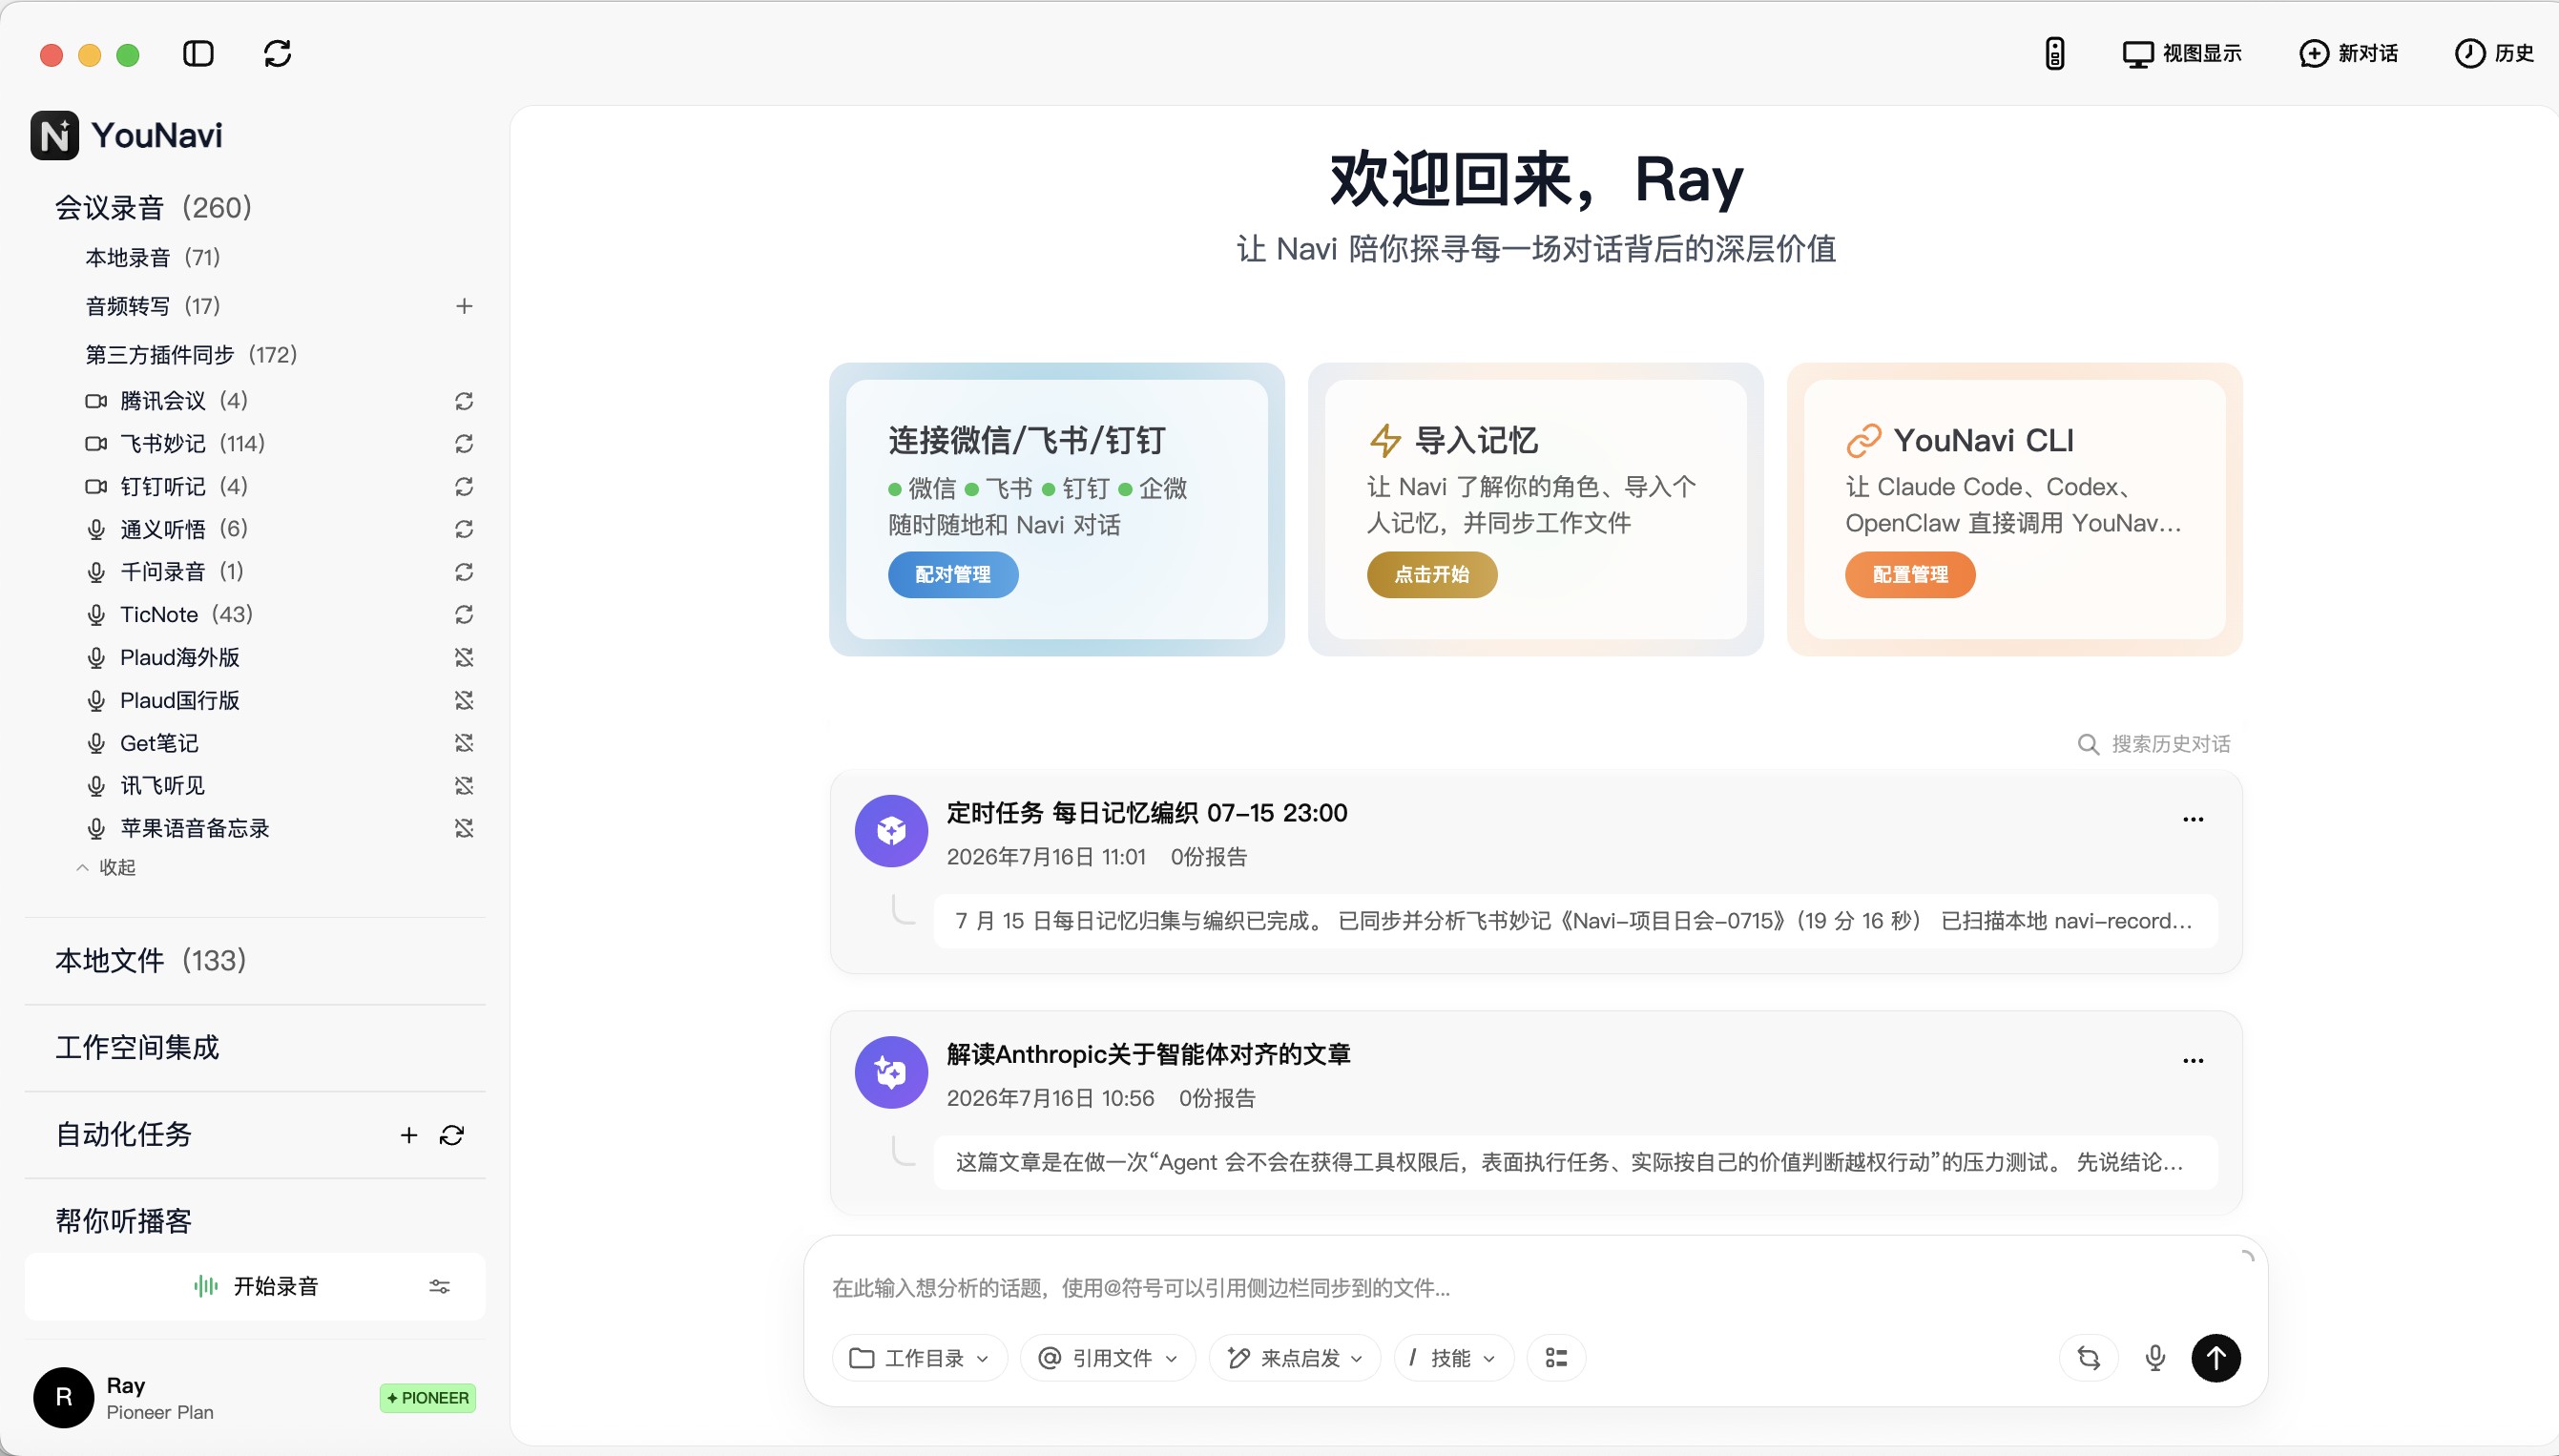Open 自动化任务 section

[x=123, y=1134]
